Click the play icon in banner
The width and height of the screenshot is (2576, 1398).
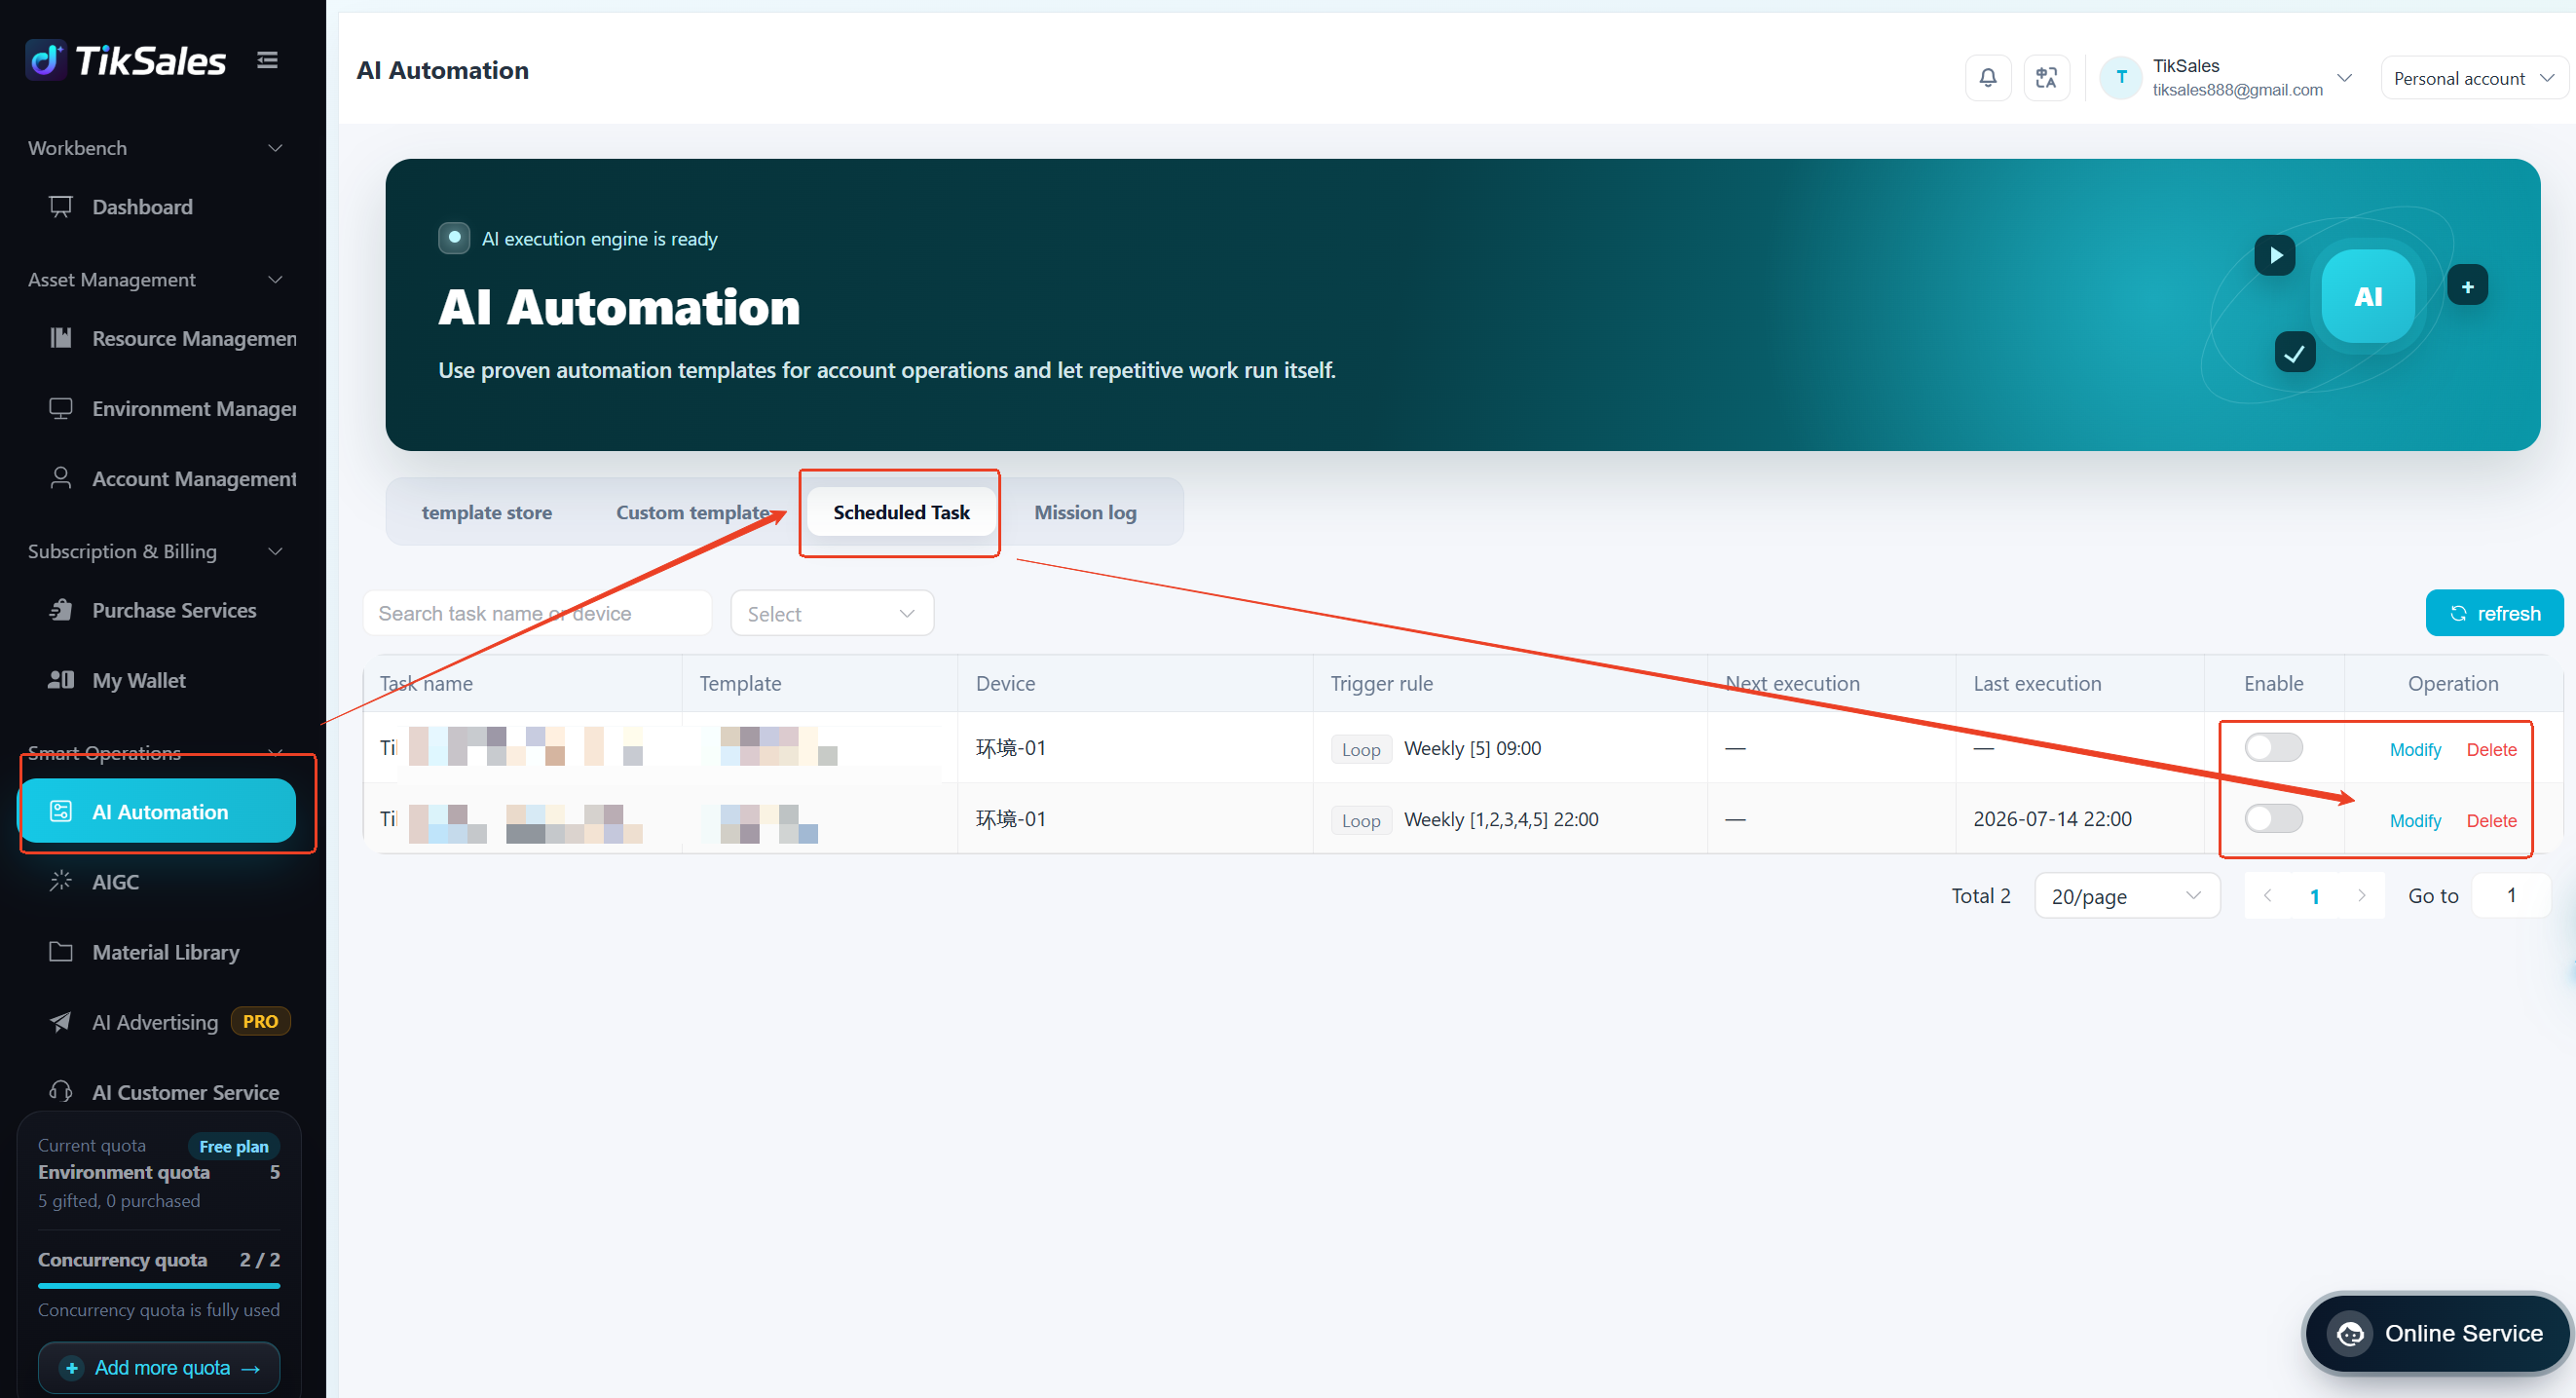pos(2274,255)
